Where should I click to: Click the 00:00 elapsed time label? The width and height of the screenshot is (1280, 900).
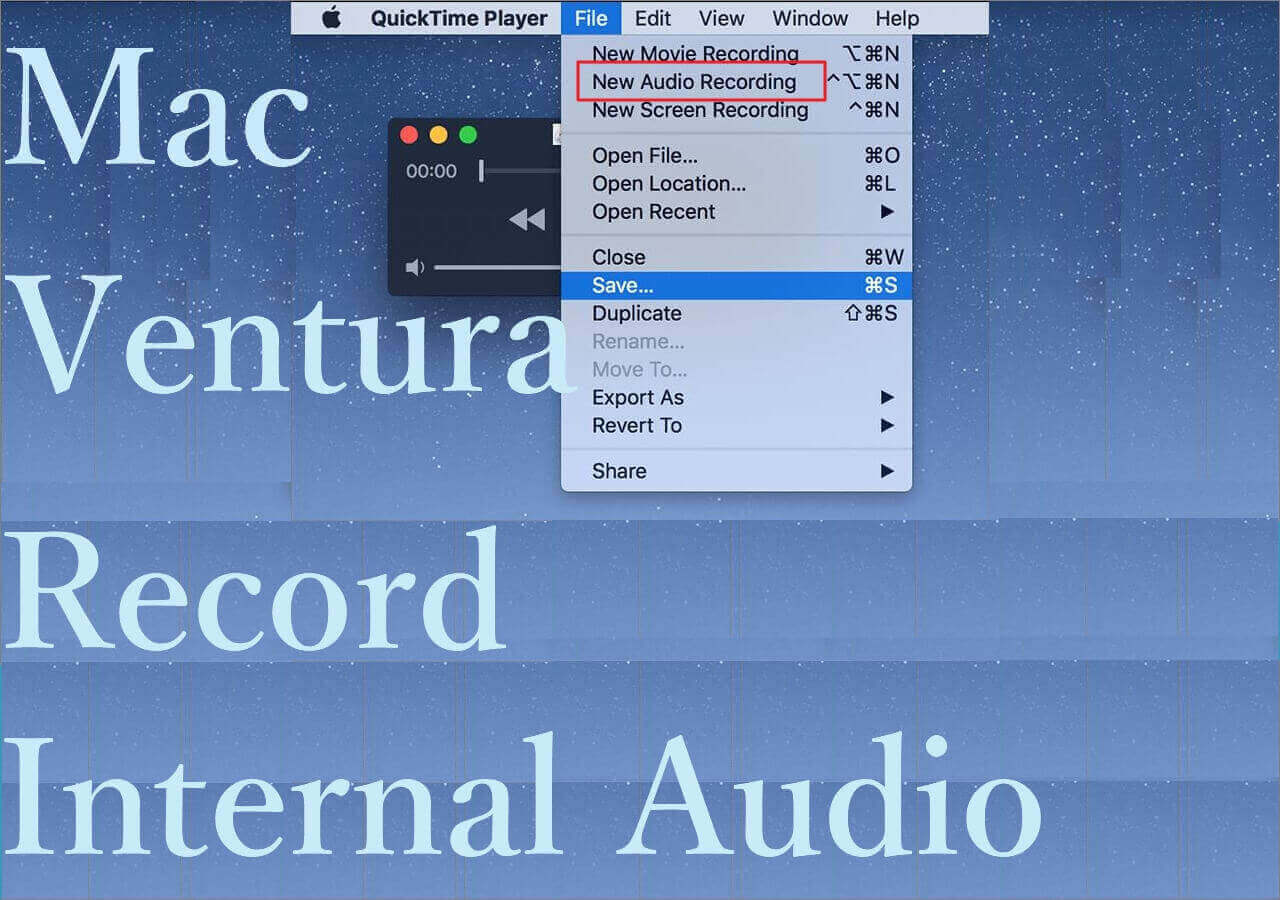431,172
